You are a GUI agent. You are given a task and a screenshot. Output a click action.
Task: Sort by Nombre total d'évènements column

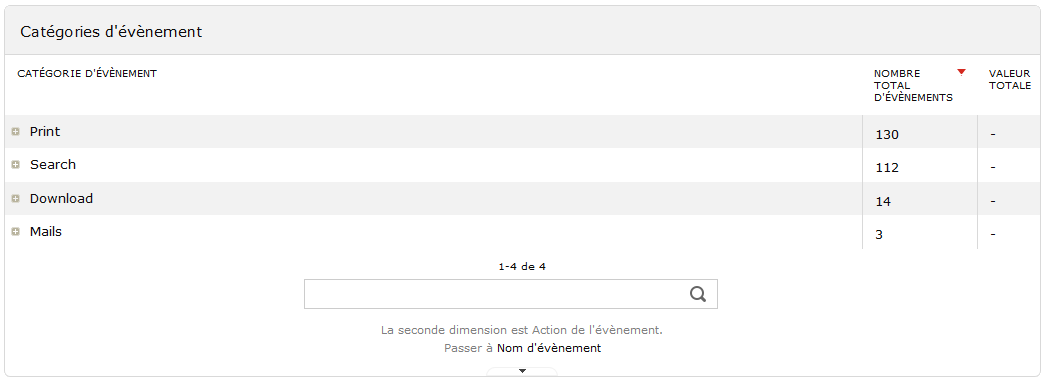click(913, 85)
